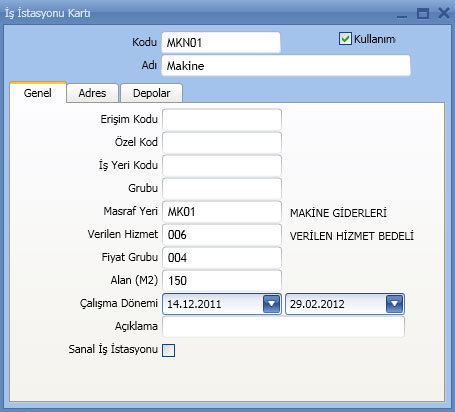Uncheck the Kullanım checkbox
Image resolution: width=455 pixels, height=412 pixels.
coord(345,39)
